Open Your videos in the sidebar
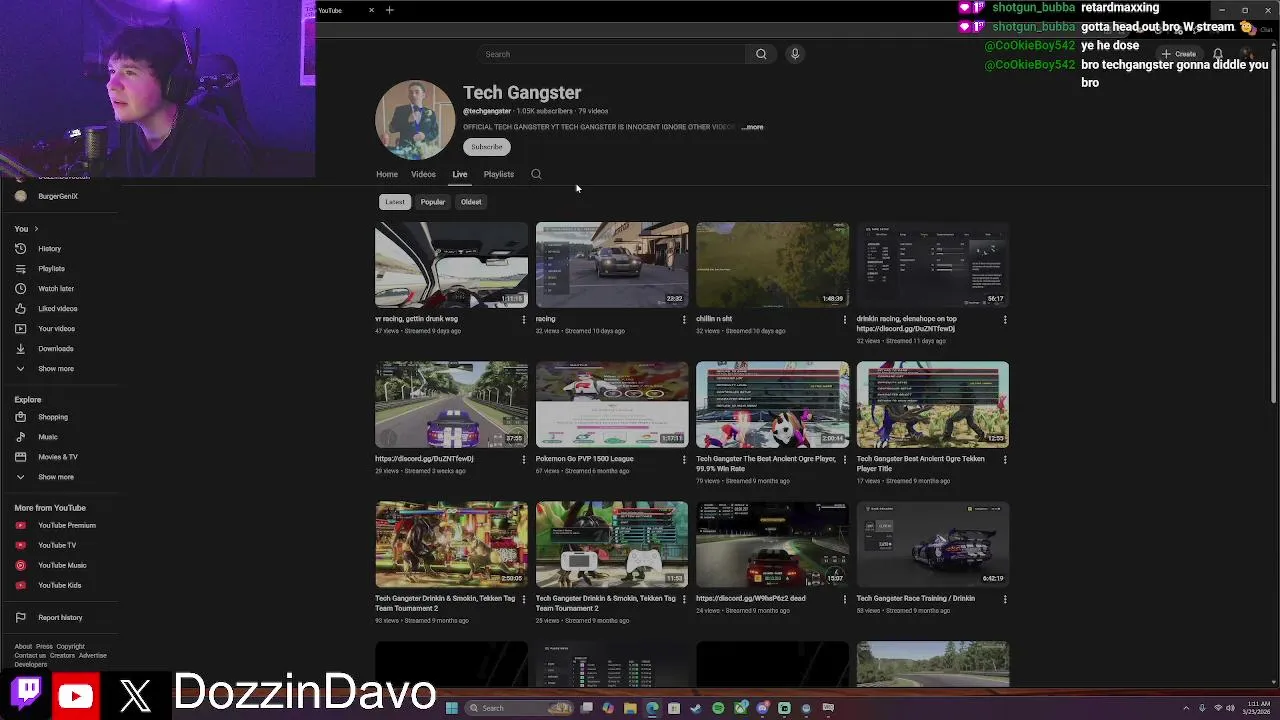 point(56,328)
